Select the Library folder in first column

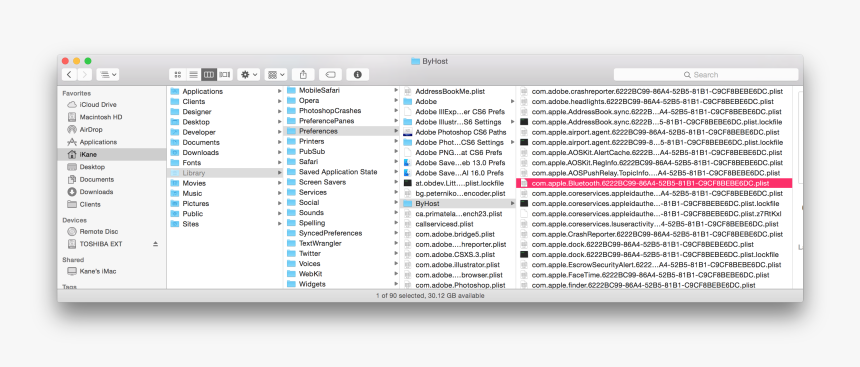225,173
